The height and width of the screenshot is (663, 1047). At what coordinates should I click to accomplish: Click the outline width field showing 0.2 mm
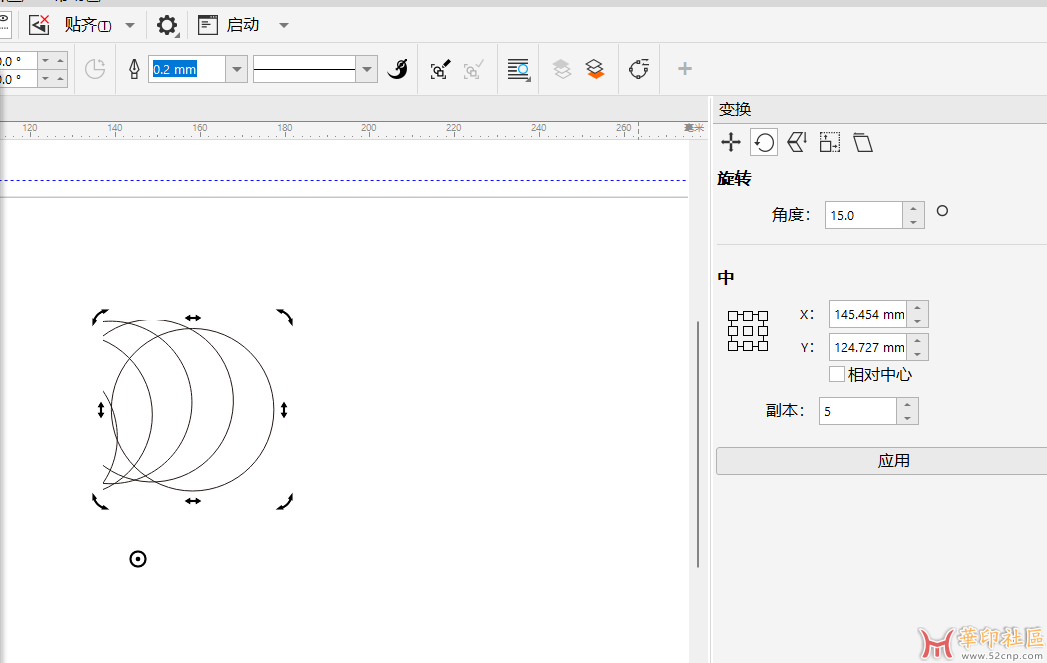pos(186,69)
